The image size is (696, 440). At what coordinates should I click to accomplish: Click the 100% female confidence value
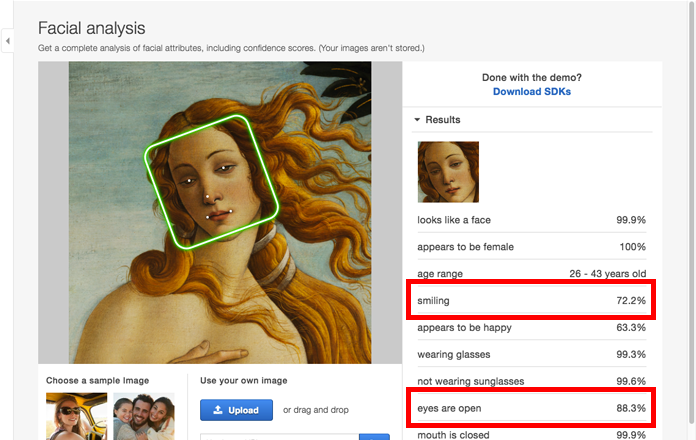633,247
